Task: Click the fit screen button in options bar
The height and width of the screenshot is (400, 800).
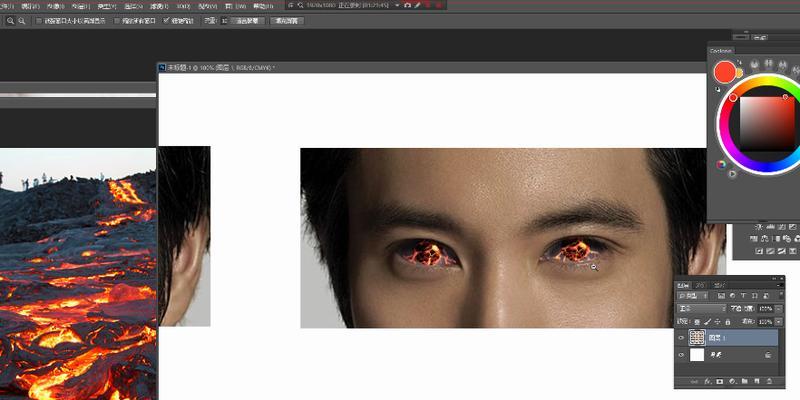Action: (x=247, y=21)
